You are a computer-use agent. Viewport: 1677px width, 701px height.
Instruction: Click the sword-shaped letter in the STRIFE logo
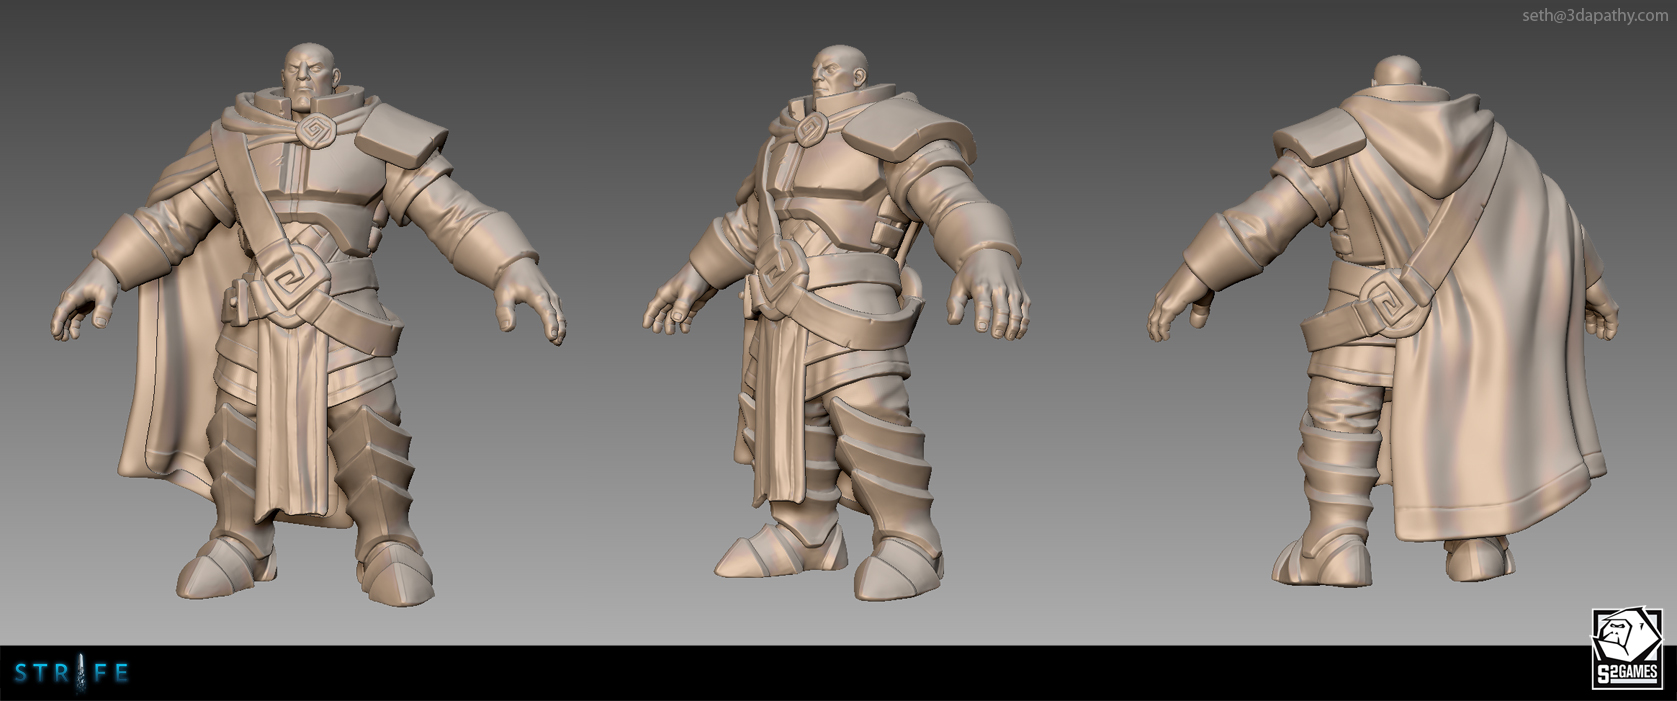73,673
